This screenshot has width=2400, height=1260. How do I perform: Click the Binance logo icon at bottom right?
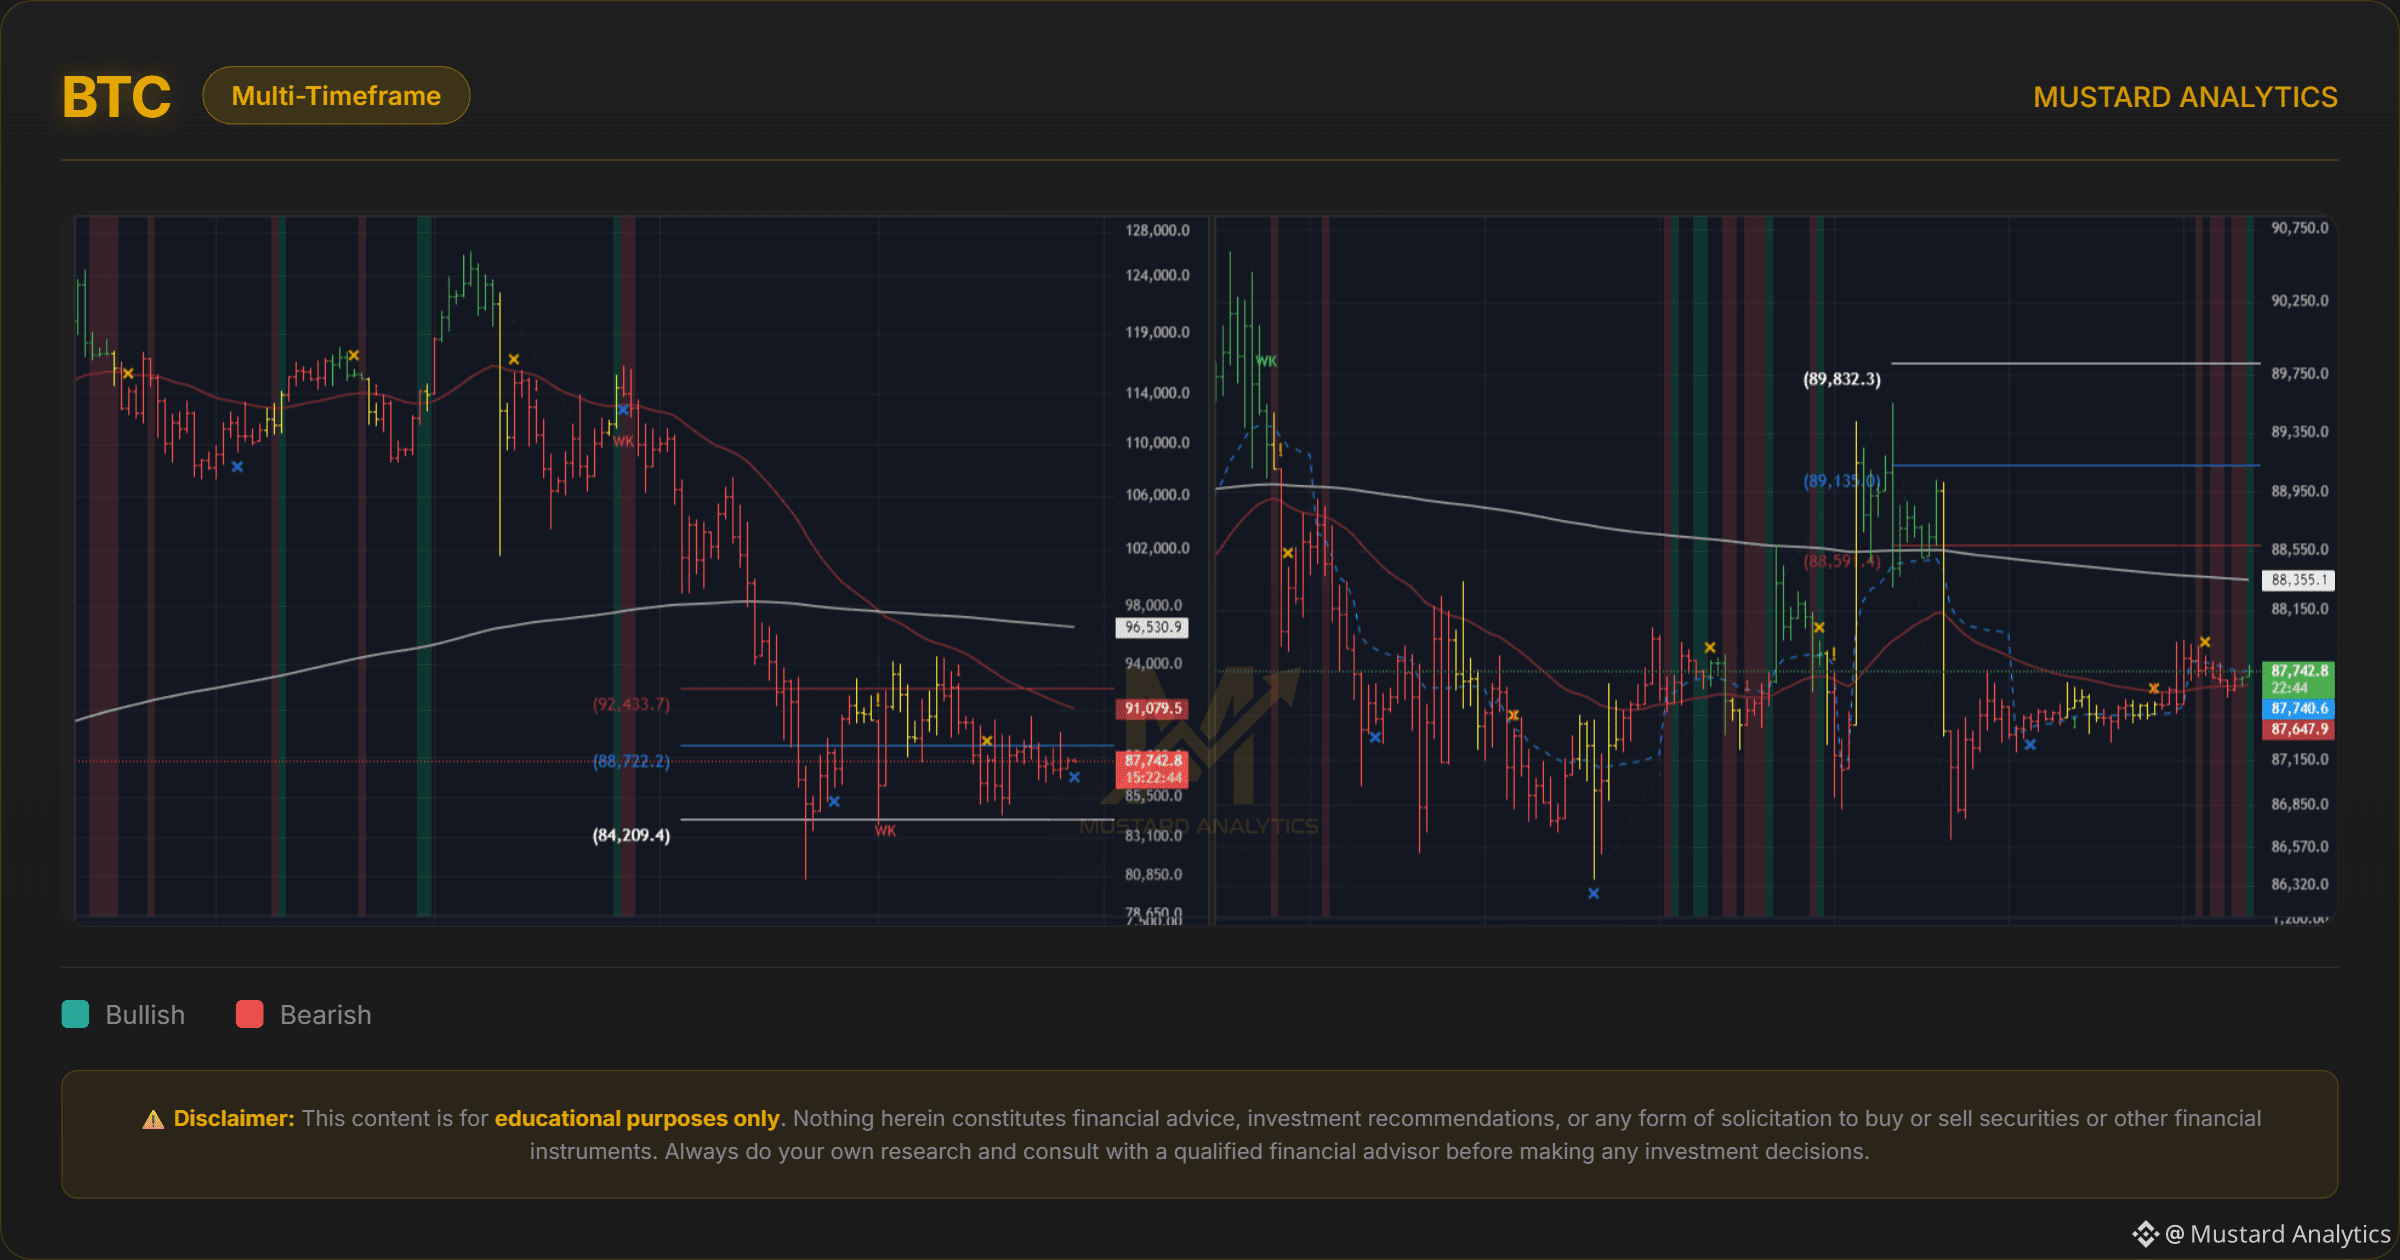[x=2145, y=1234]
